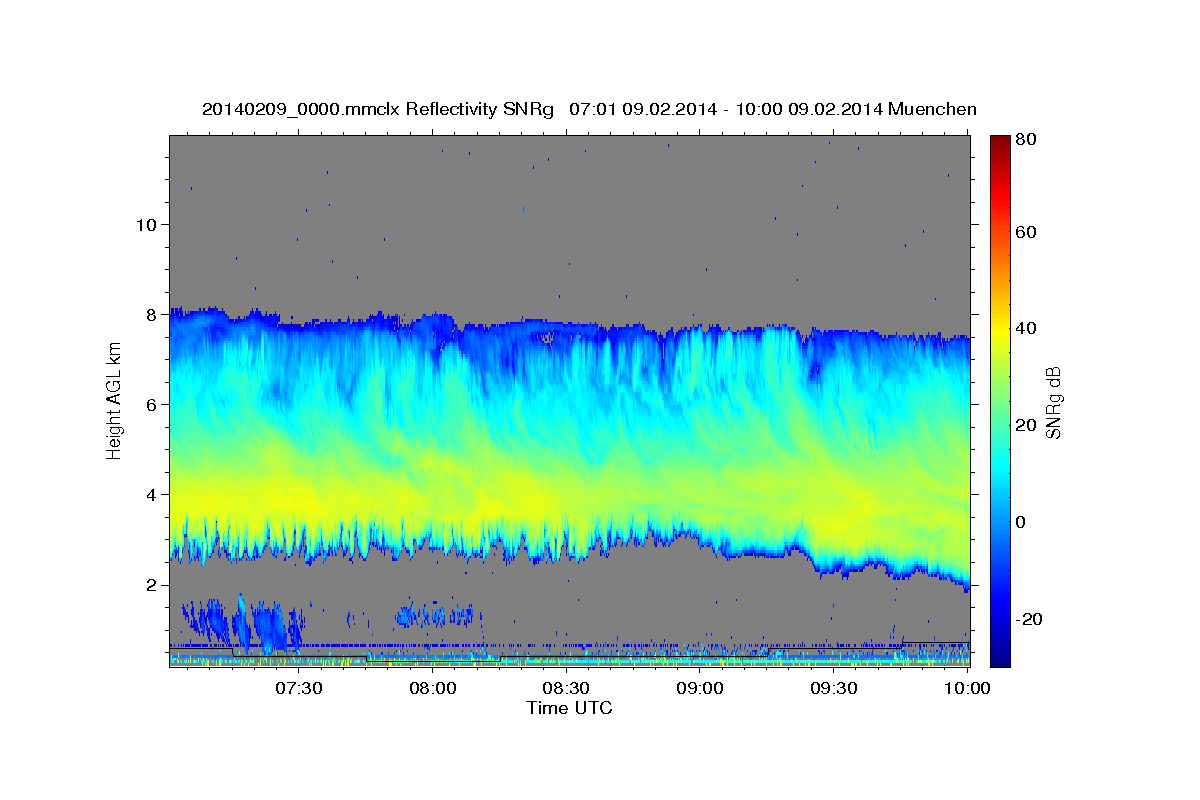Click the colorbar value -20
1200x800 pixels.
click(x=1030, y=619)
